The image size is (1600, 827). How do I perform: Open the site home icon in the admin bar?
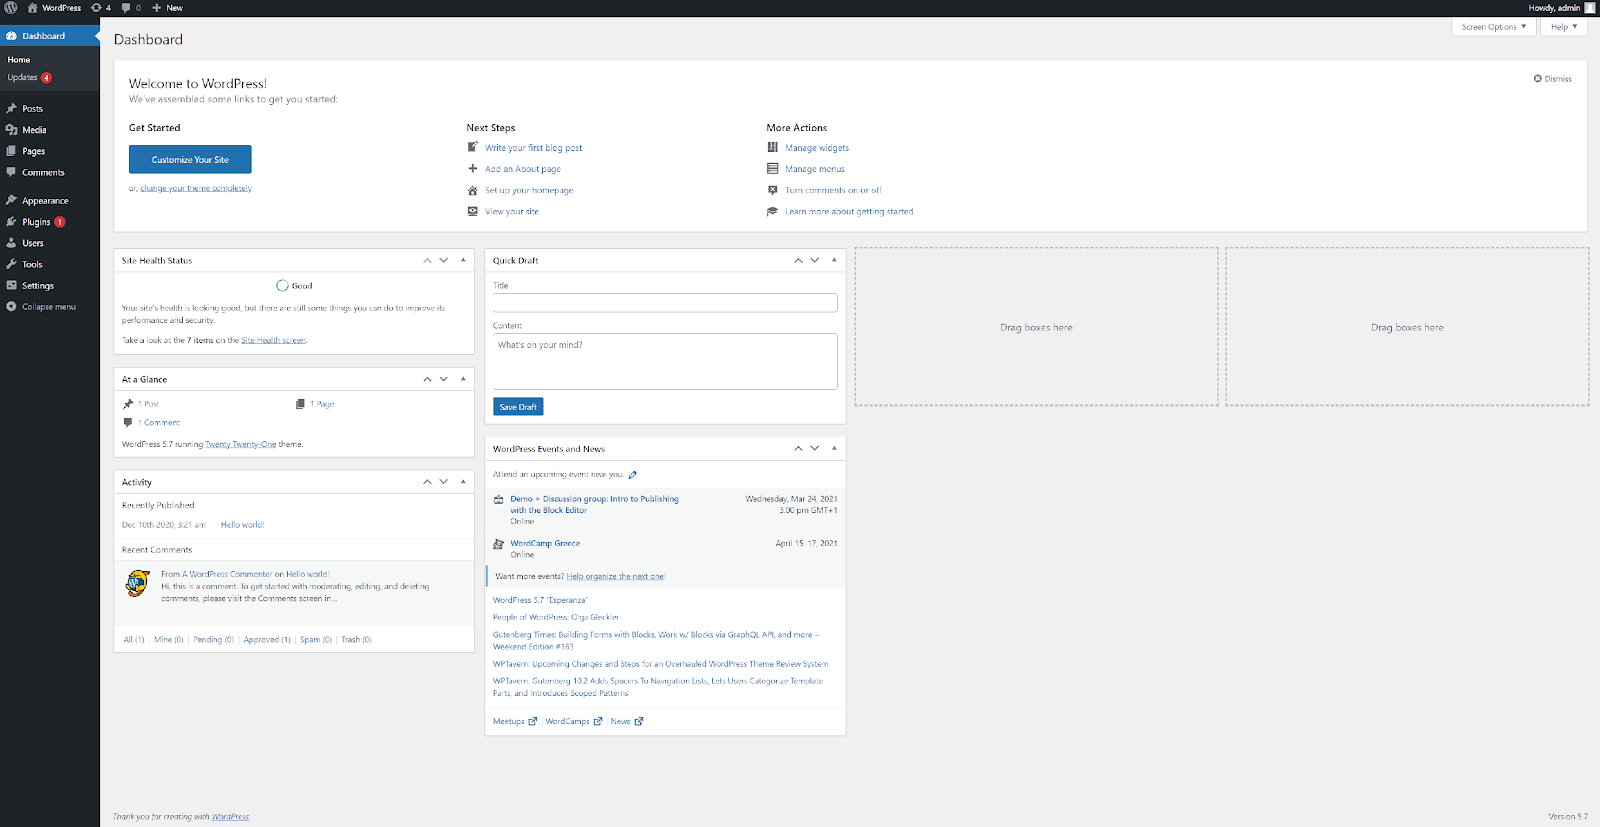[x=32, y=7]
